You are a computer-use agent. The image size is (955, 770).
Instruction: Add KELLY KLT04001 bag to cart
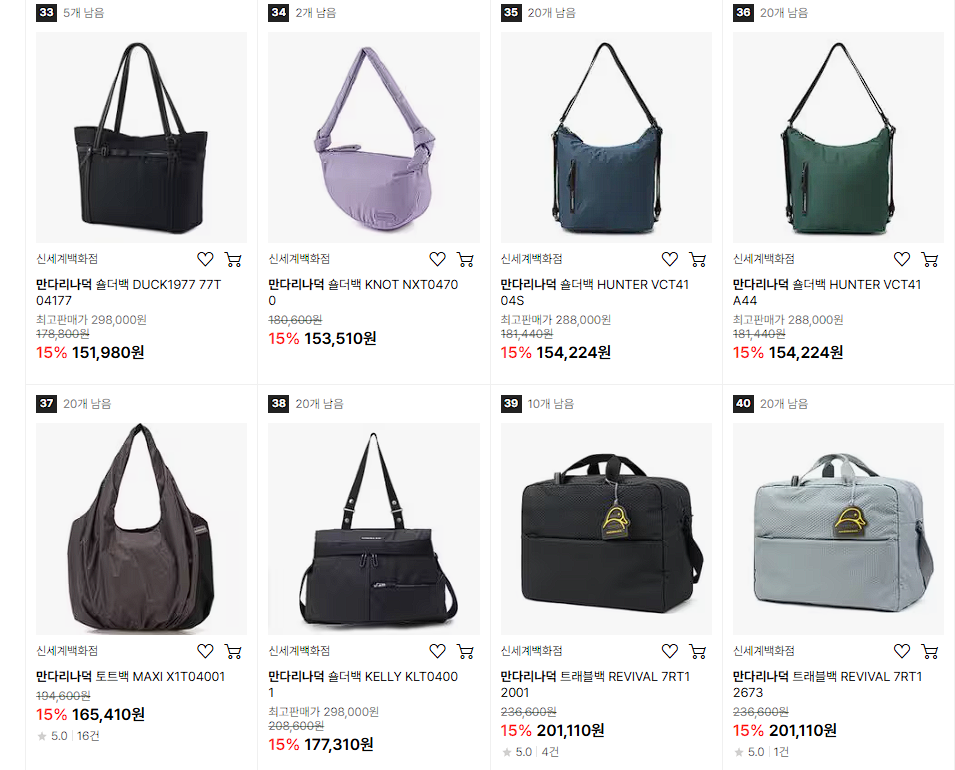(x=465, y=651)
